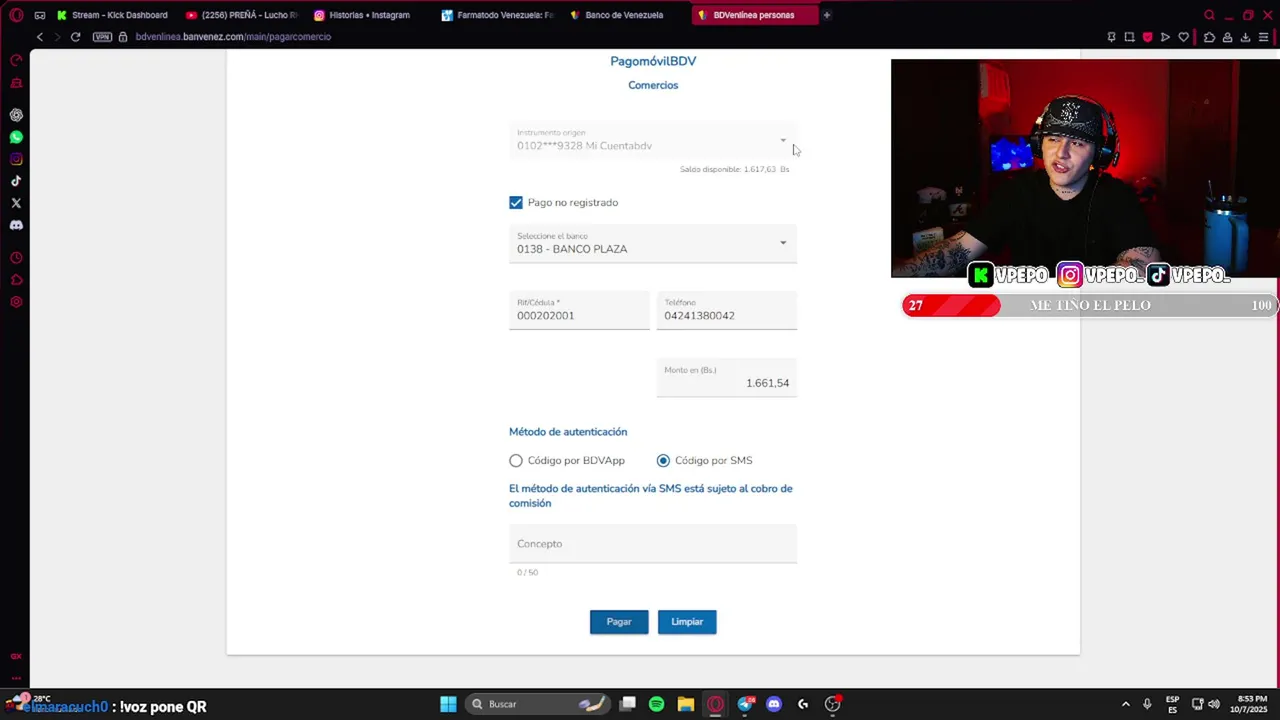This screenshot has width=1280, height=720.
Task: Open Spotify from the taskbar
Action: [656, 704]
